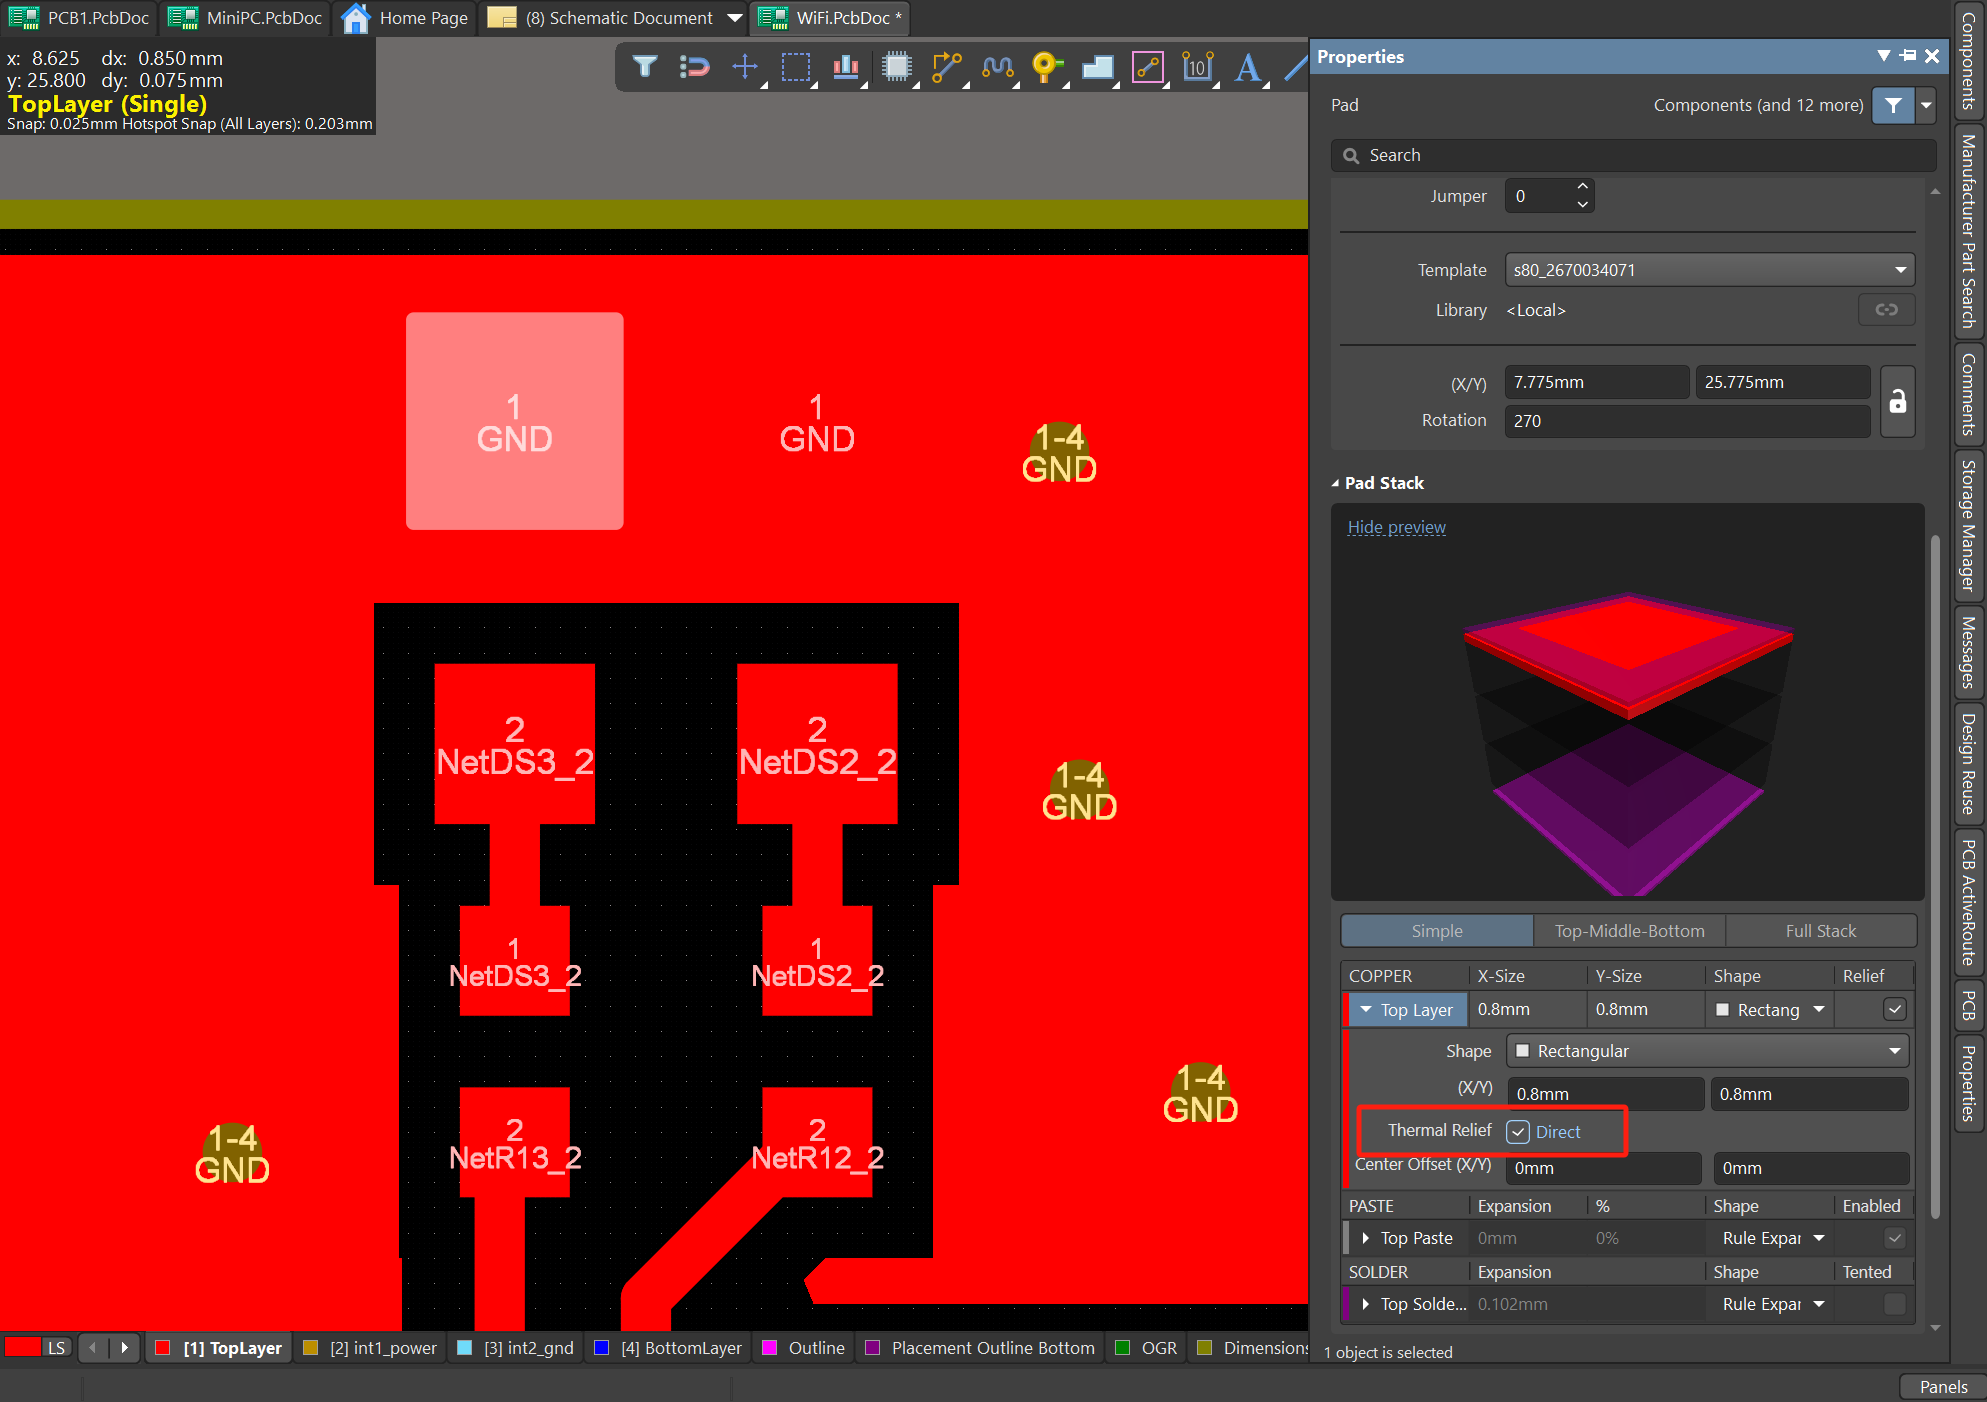Toggle the Top Layer relief checkbox
Screen dimensions: 1987x1402
coord(1894,1009)
